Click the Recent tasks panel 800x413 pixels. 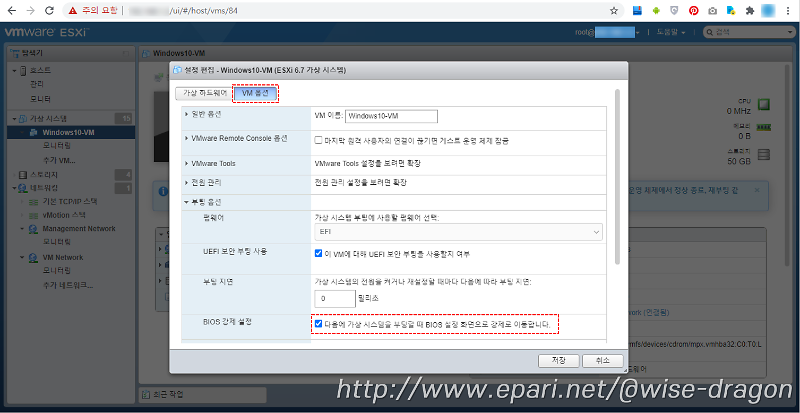coord(202,395)
